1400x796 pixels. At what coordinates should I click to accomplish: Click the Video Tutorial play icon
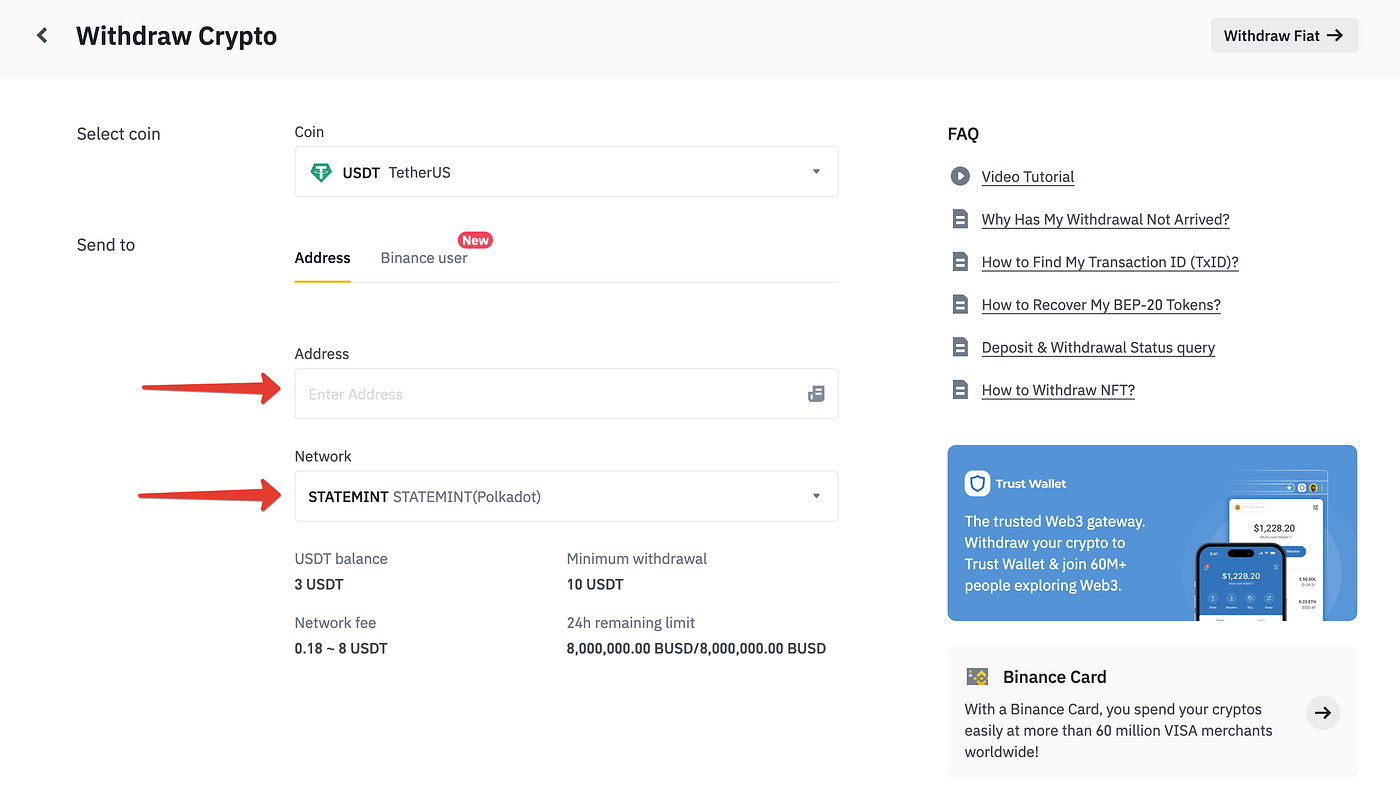(x=960, y=176)
